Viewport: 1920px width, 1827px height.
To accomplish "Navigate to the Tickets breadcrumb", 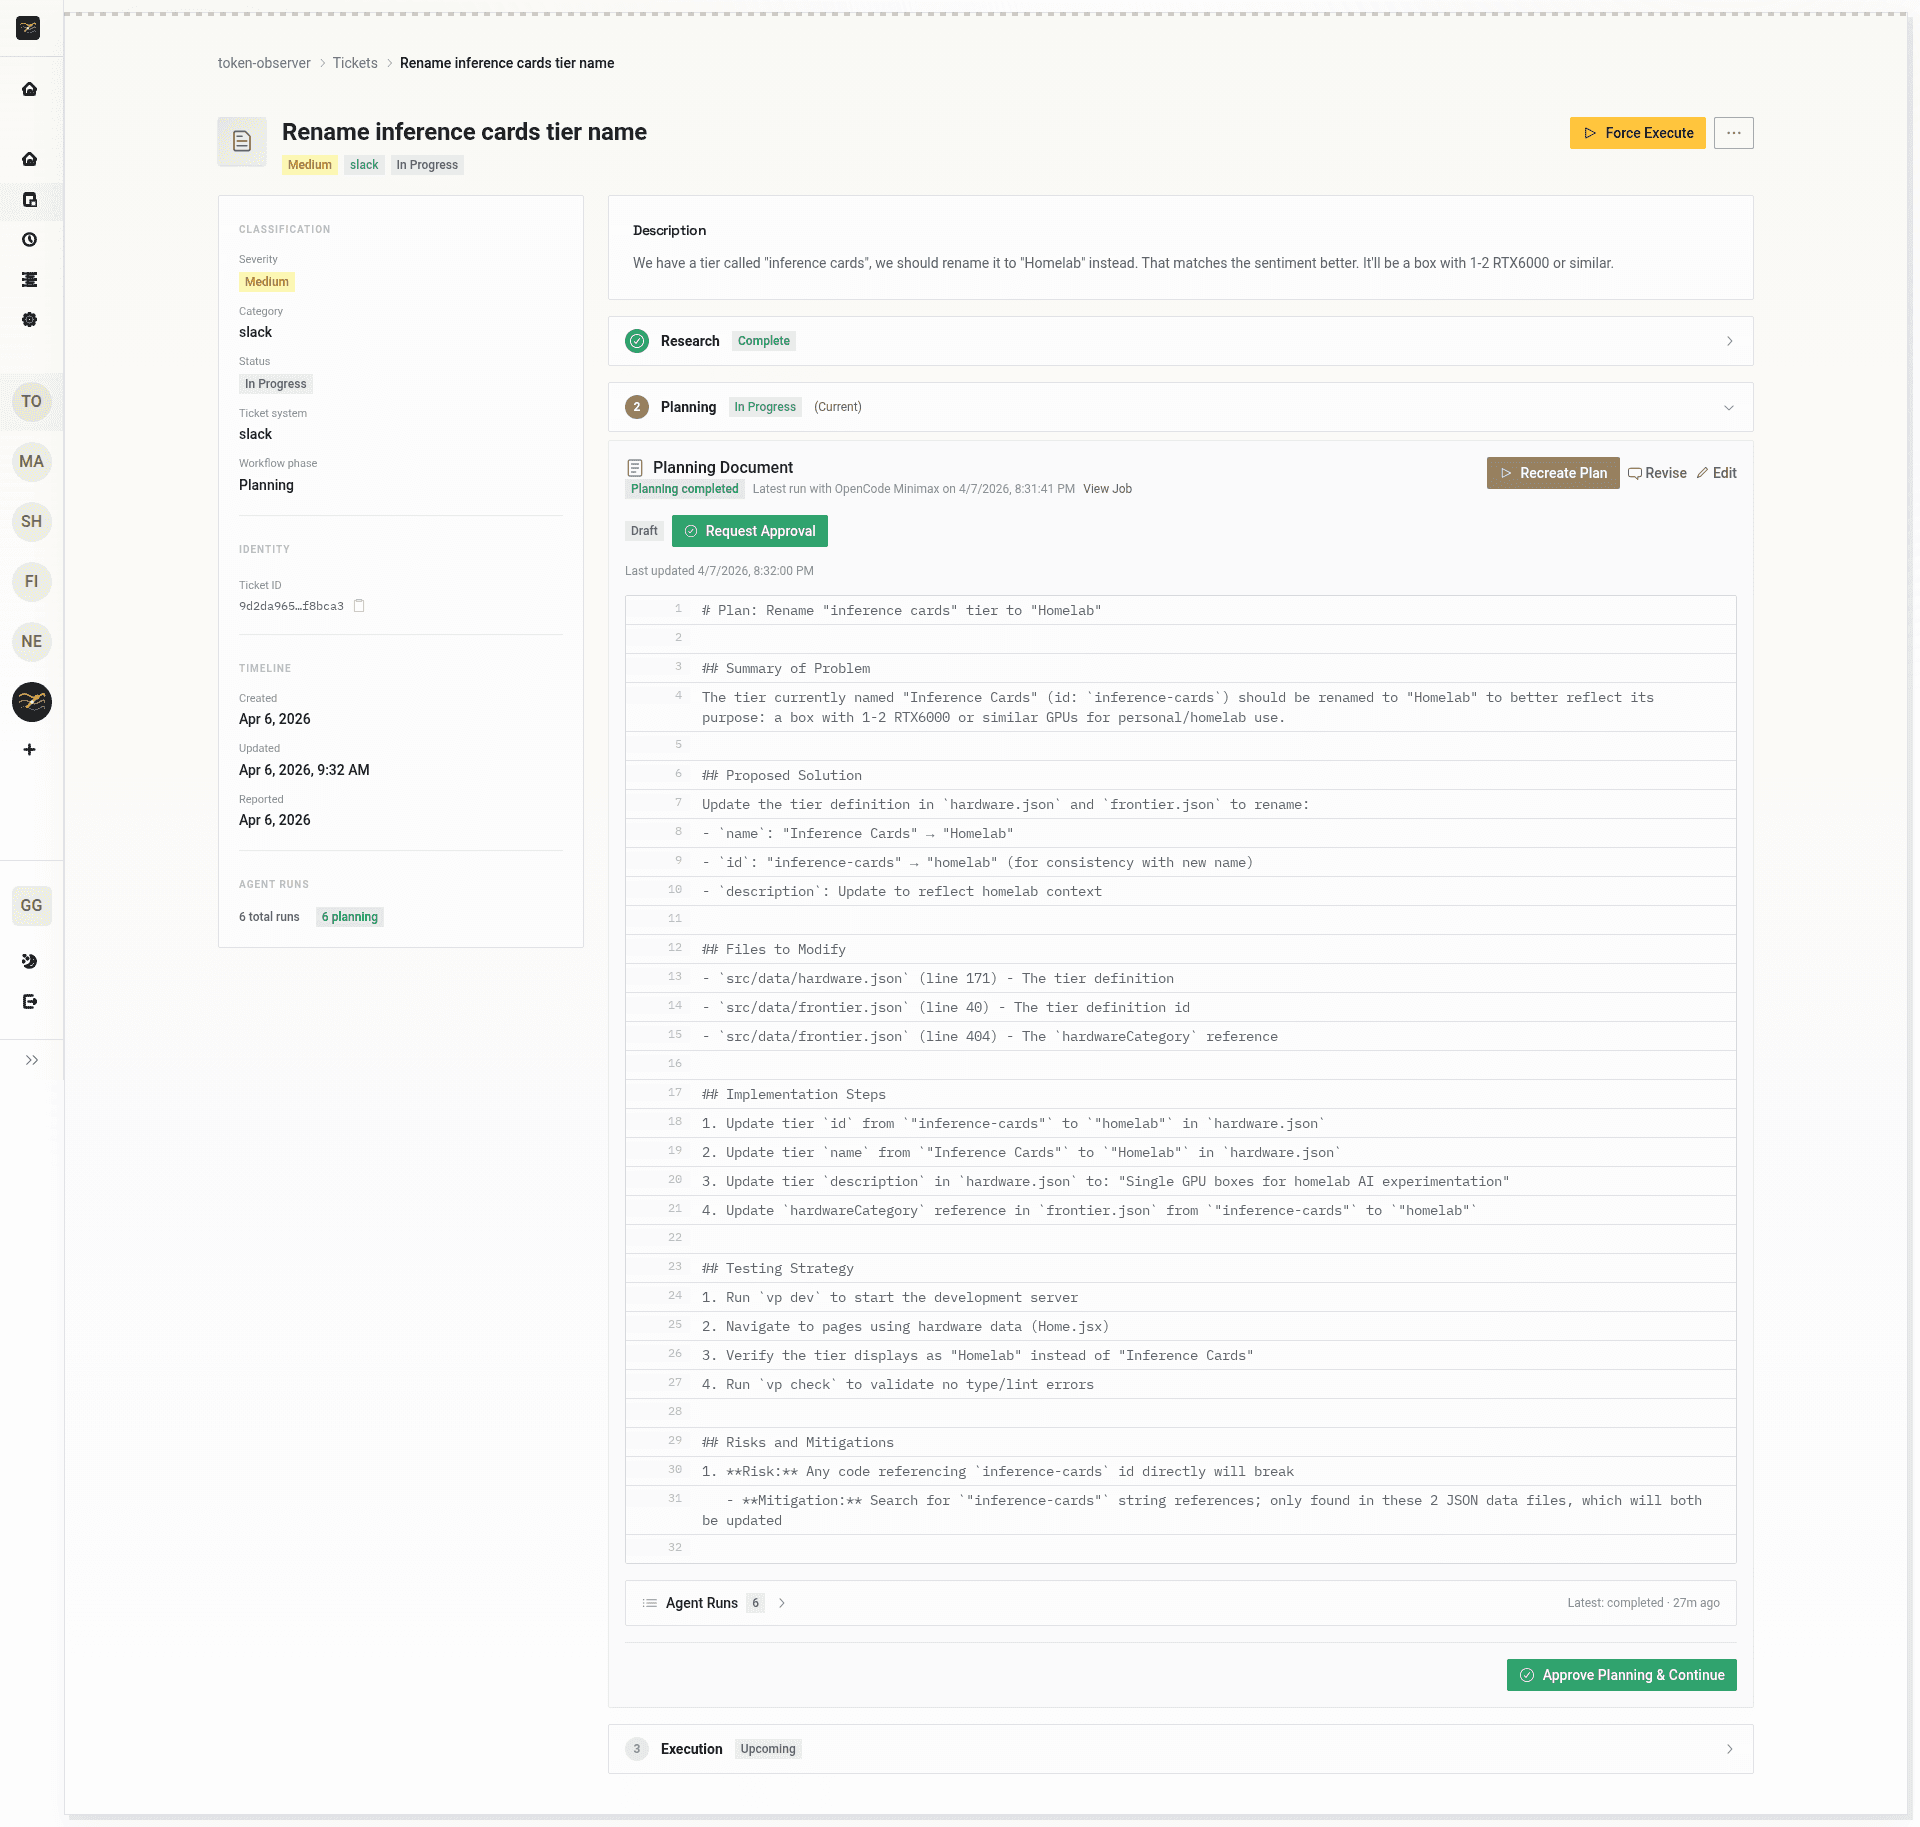I will pyautogui.click(x=355, y=63).
